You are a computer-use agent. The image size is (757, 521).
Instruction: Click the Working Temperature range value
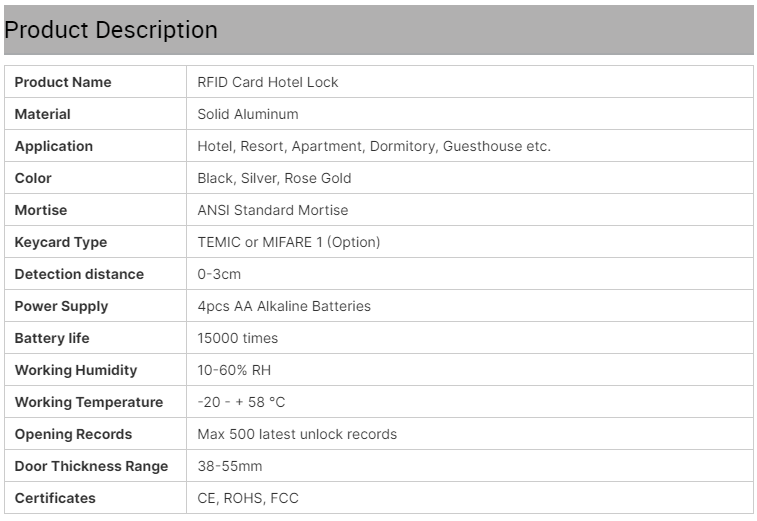point(241,402)
